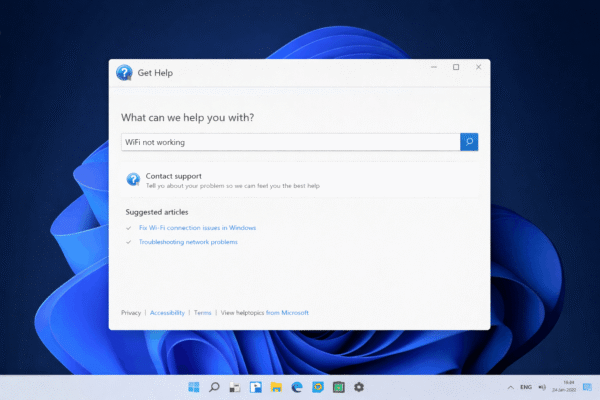Click the Accessibility footer link

[x=167, y=313]
